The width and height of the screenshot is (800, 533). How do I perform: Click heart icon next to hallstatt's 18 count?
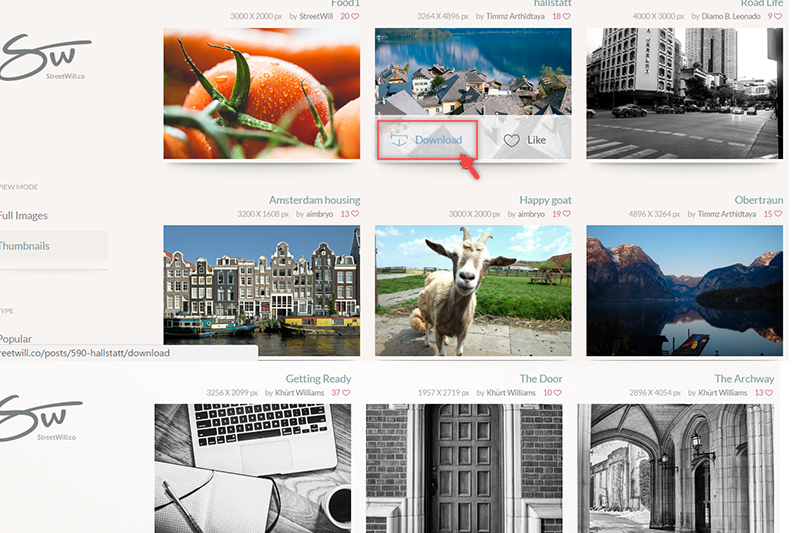[566, 16]
